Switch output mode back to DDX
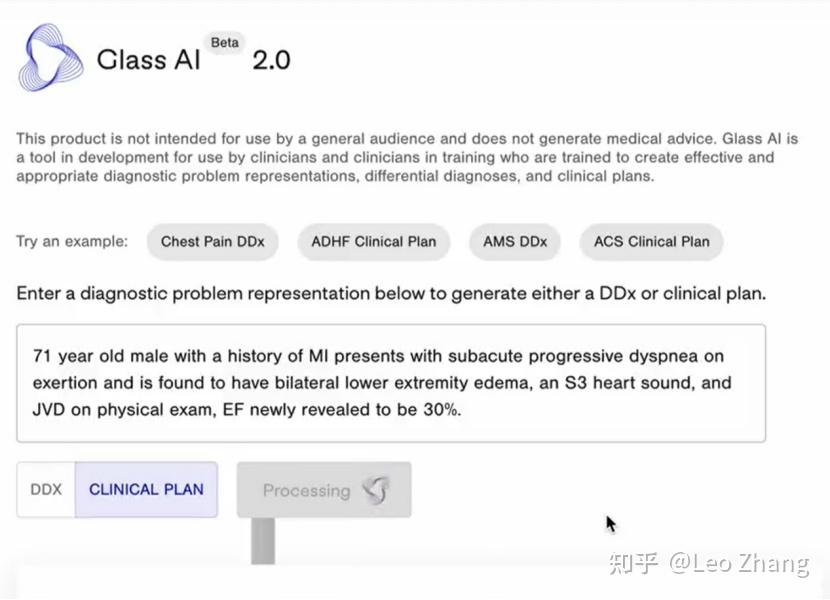The height and width of the screenshot is (600, 830). click(45, 489)
